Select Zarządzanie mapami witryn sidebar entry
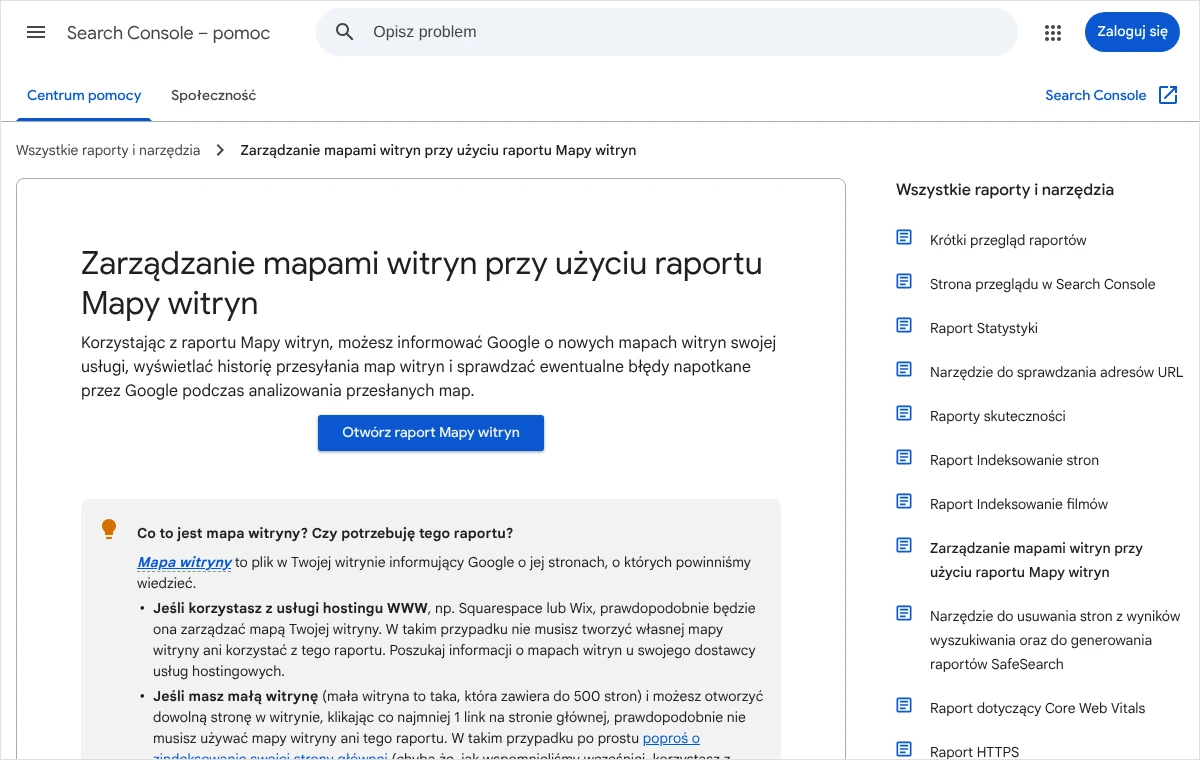This screenshot has height=760, width=1200. [x=1036, y=560]
